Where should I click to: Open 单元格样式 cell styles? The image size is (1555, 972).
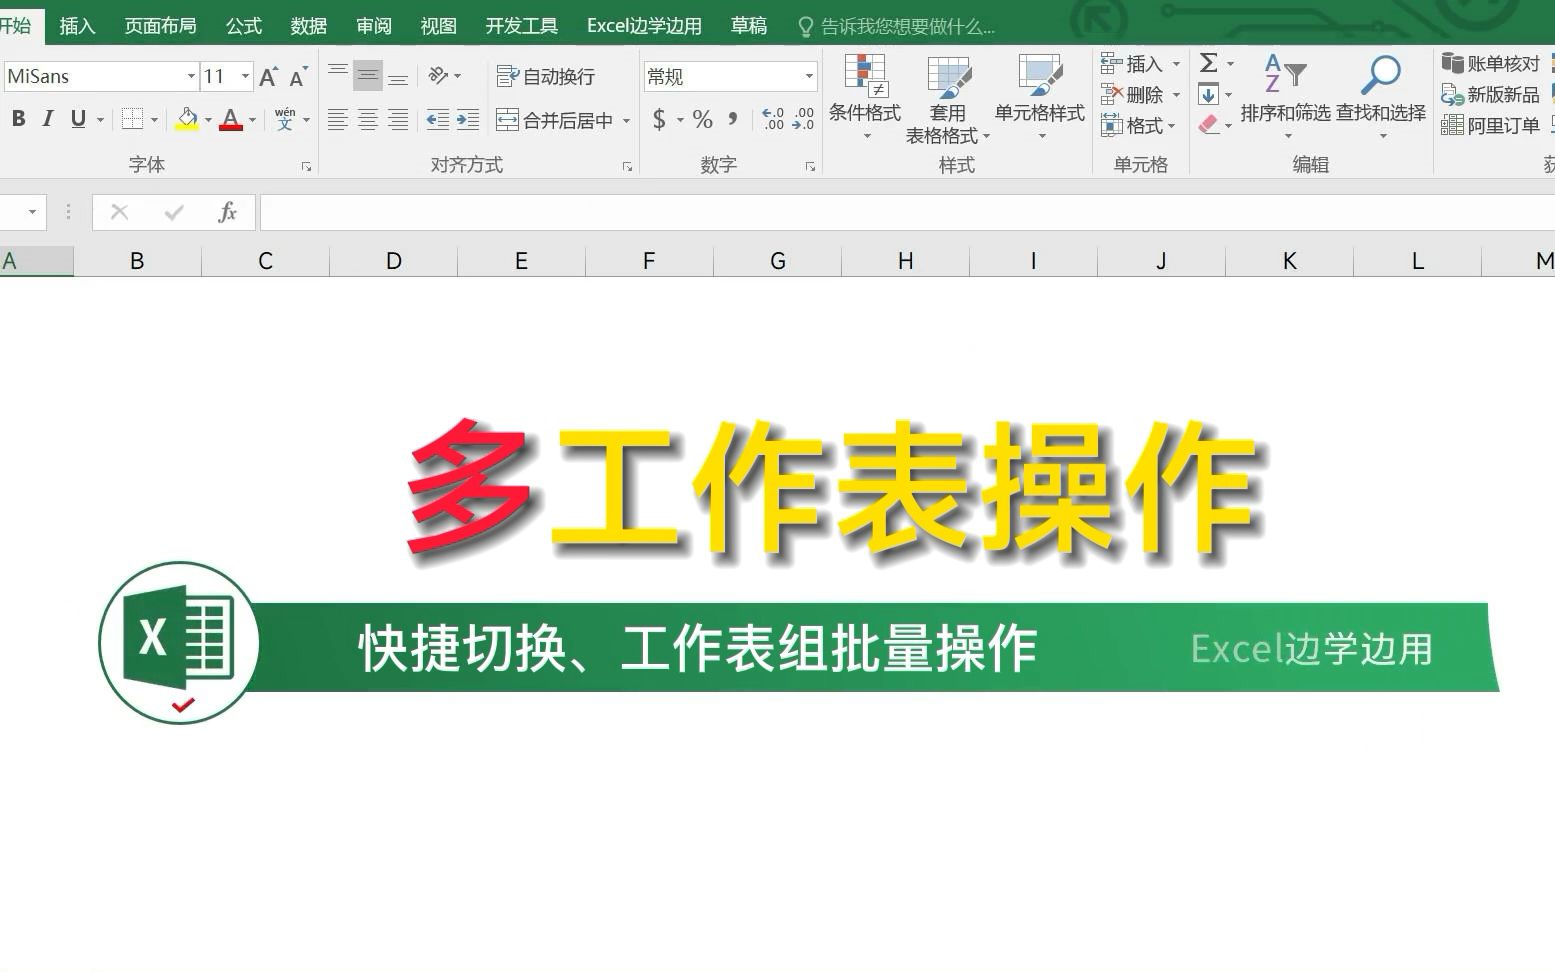tap(1040, 97)
